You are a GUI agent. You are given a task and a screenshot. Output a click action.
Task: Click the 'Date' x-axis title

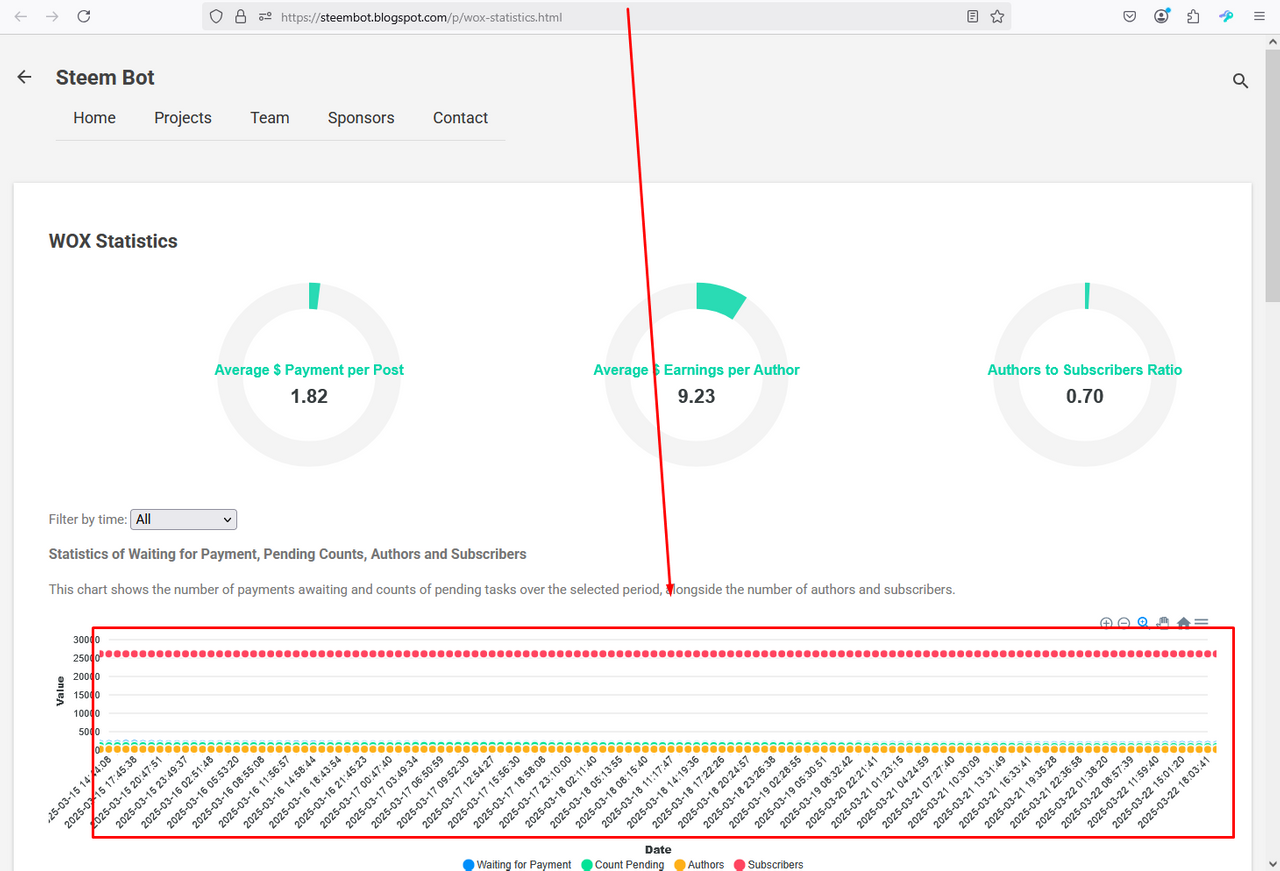[x=658, y=850]
